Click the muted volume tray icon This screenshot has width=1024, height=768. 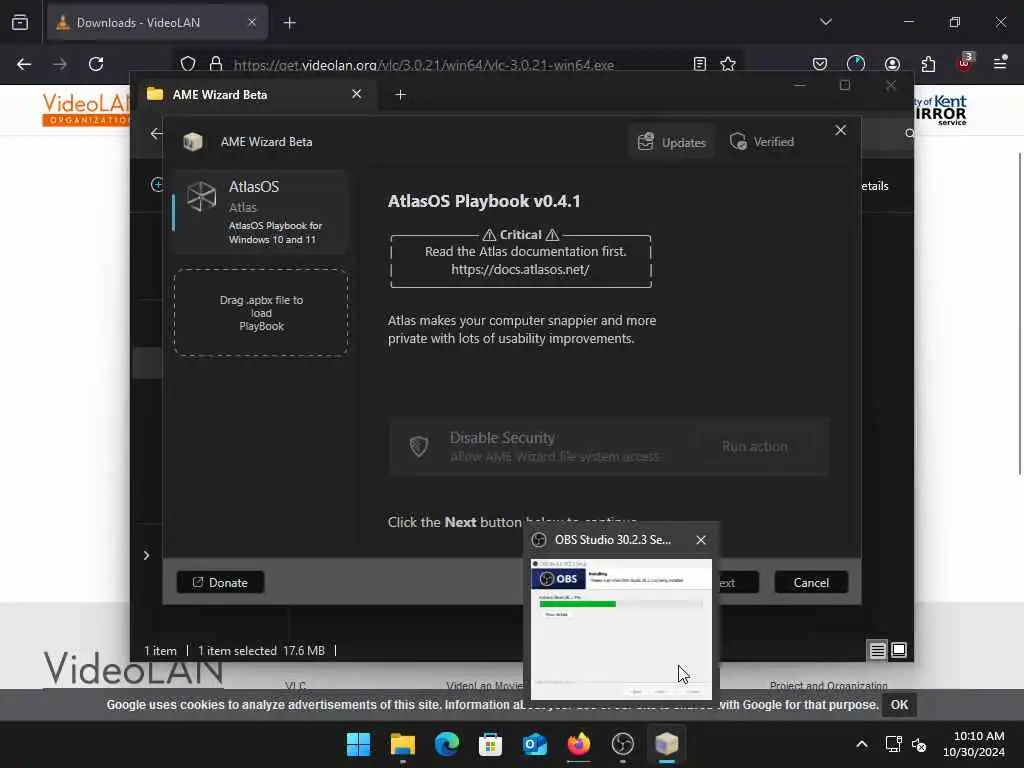tap(919, 744)
